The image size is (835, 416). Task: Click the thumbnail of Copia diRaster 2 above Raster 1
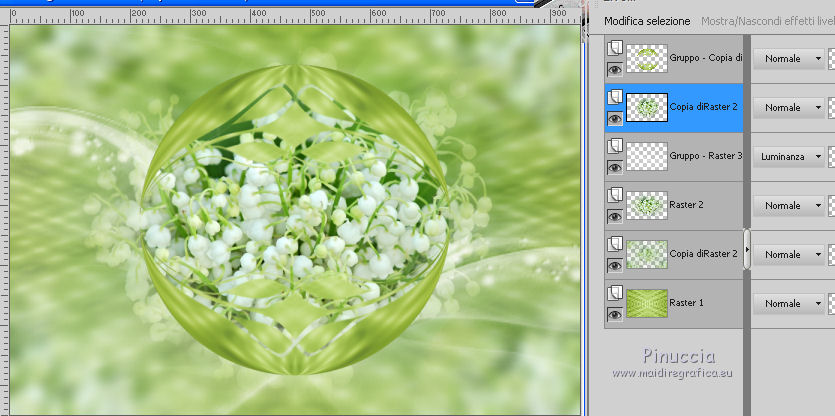tap(646, 254)
